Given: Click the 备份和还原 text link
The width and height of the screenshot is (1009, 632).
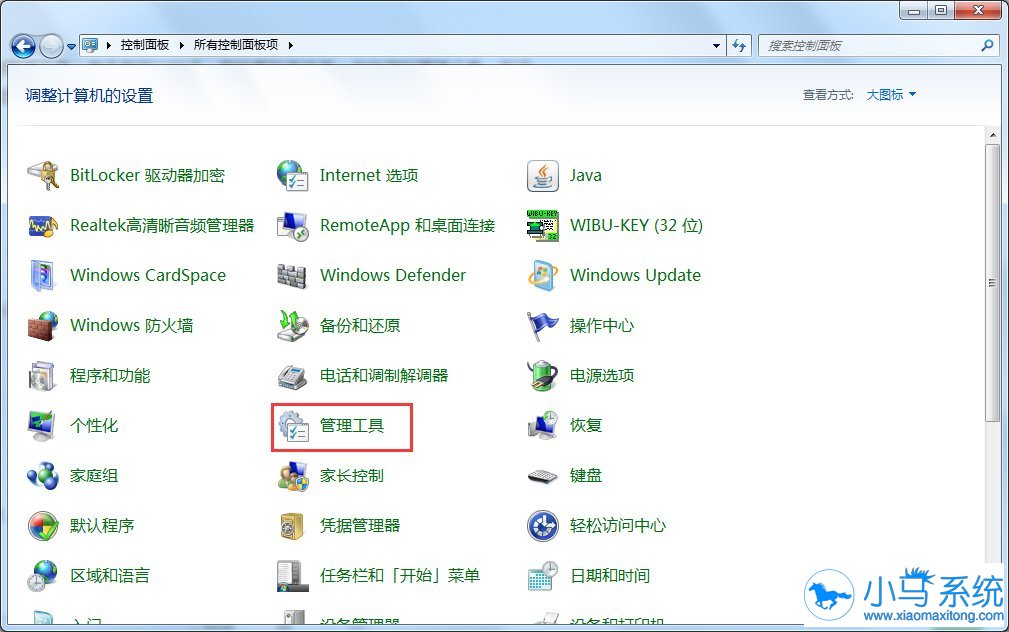Looking at the screenshot, I should pos(360,326).
